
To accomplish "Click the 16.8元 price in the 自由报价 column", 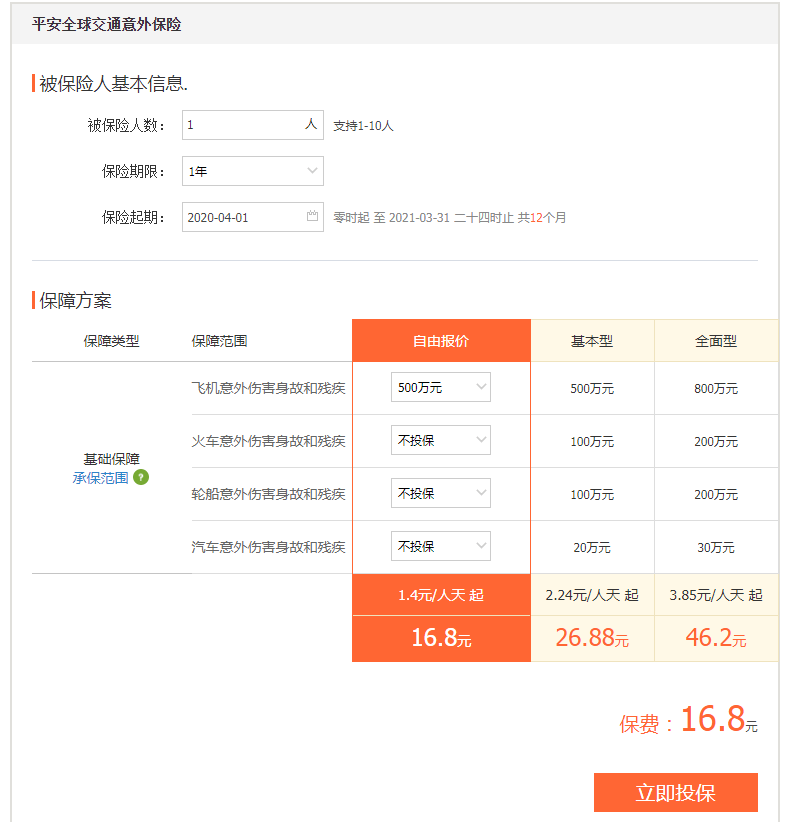I will [441, 638].
